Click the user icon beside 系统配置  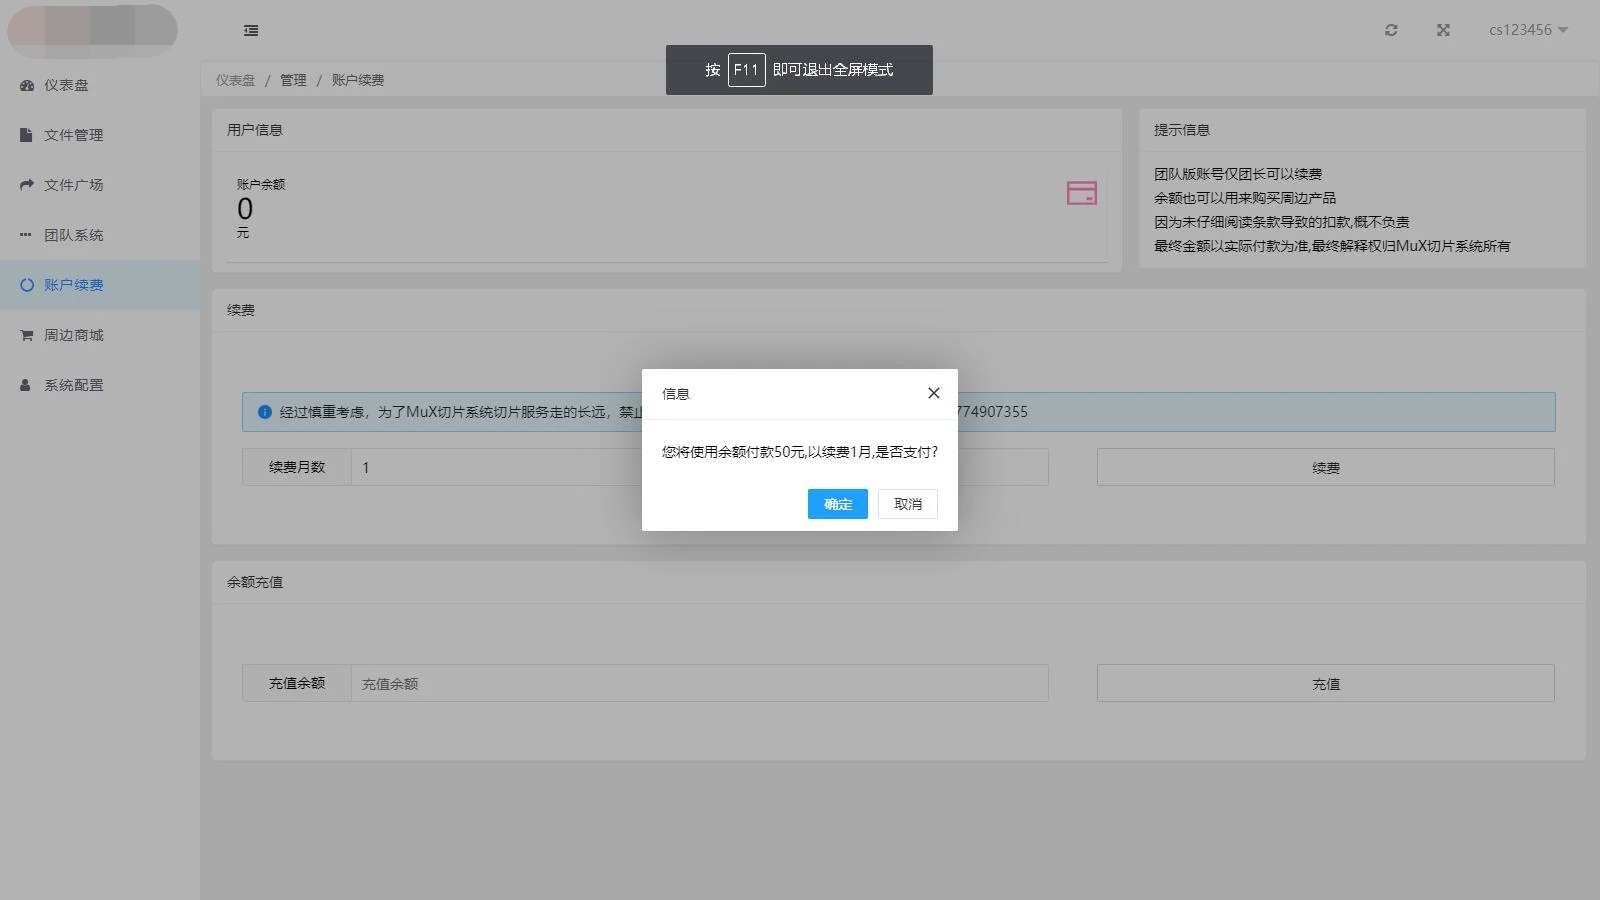pos(26,385)
